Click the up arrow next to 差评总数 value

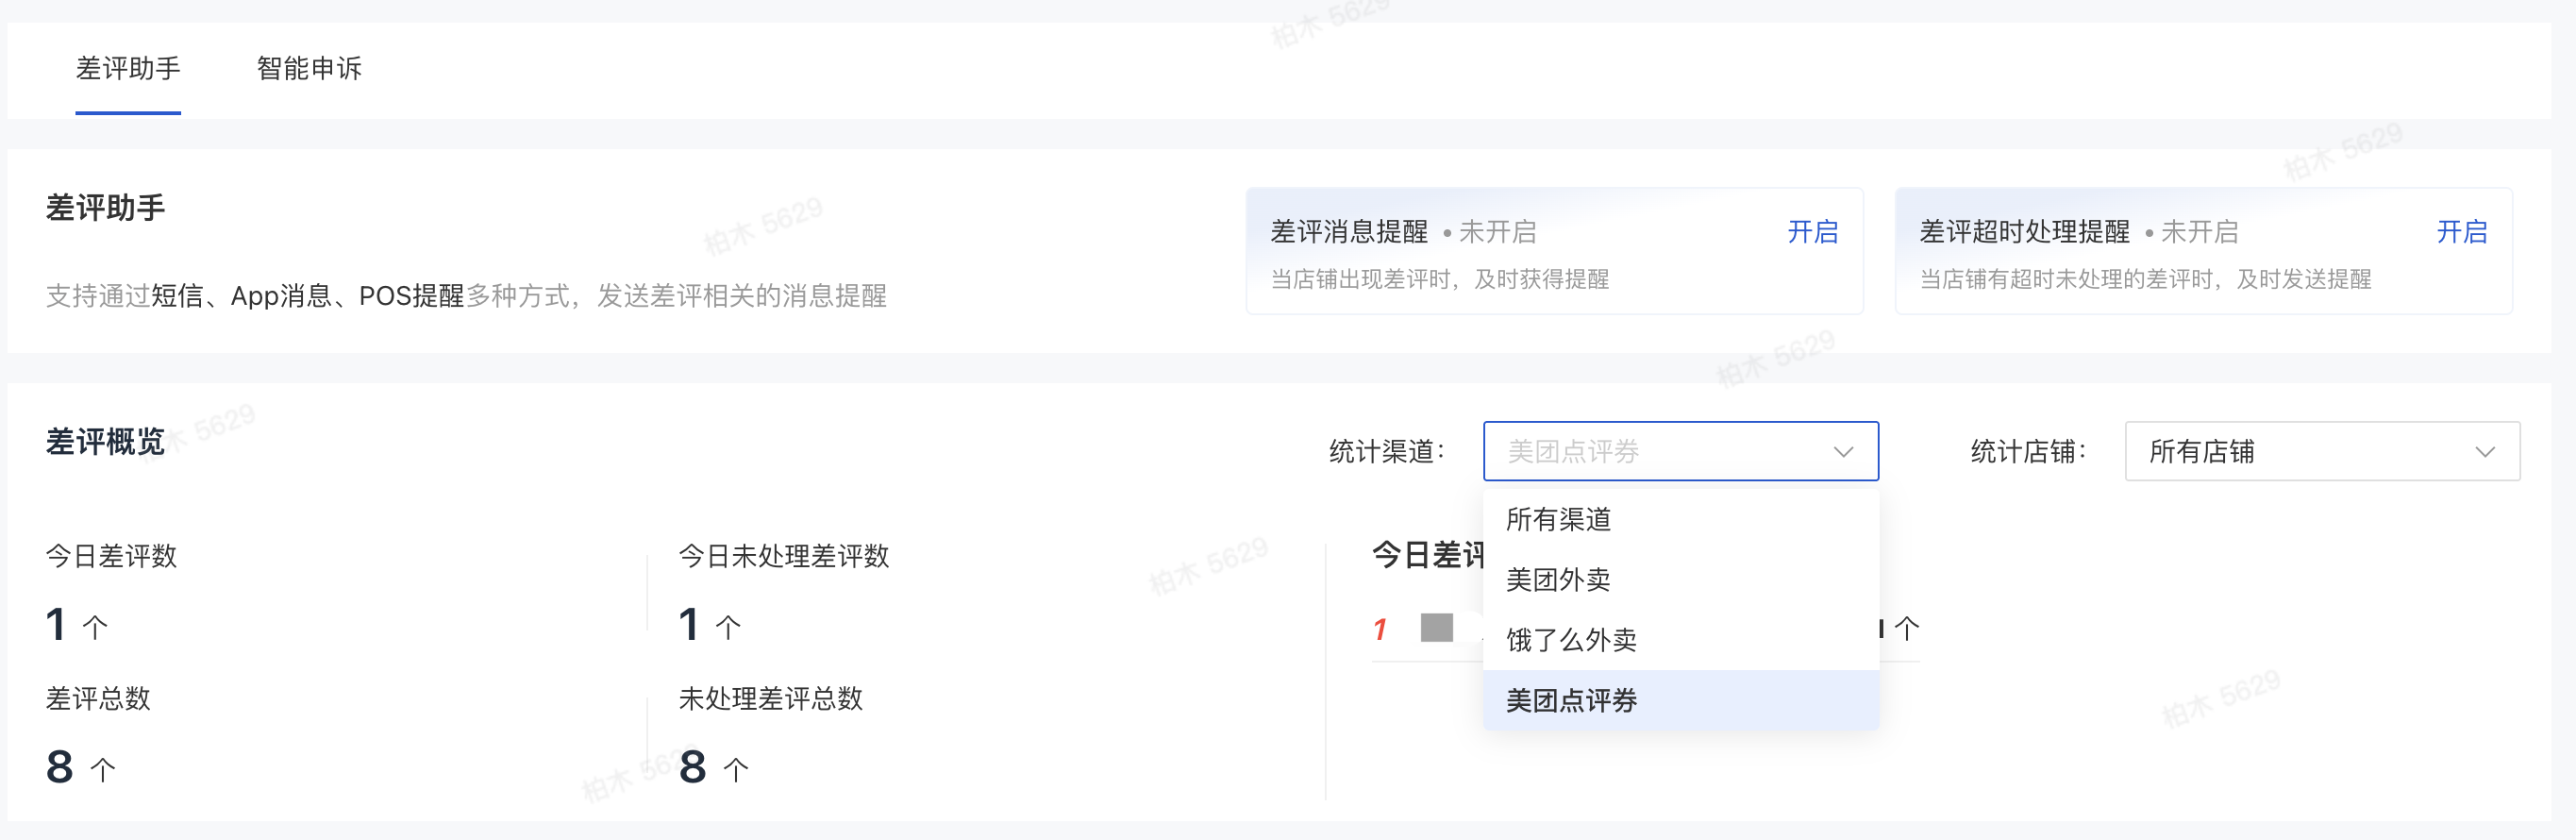103,769
